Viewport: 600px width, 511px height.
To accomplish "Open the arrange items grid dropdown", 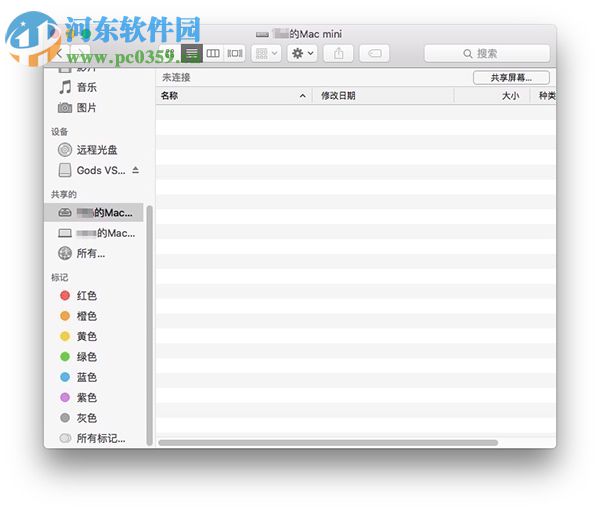I will (x=266, y=53).
